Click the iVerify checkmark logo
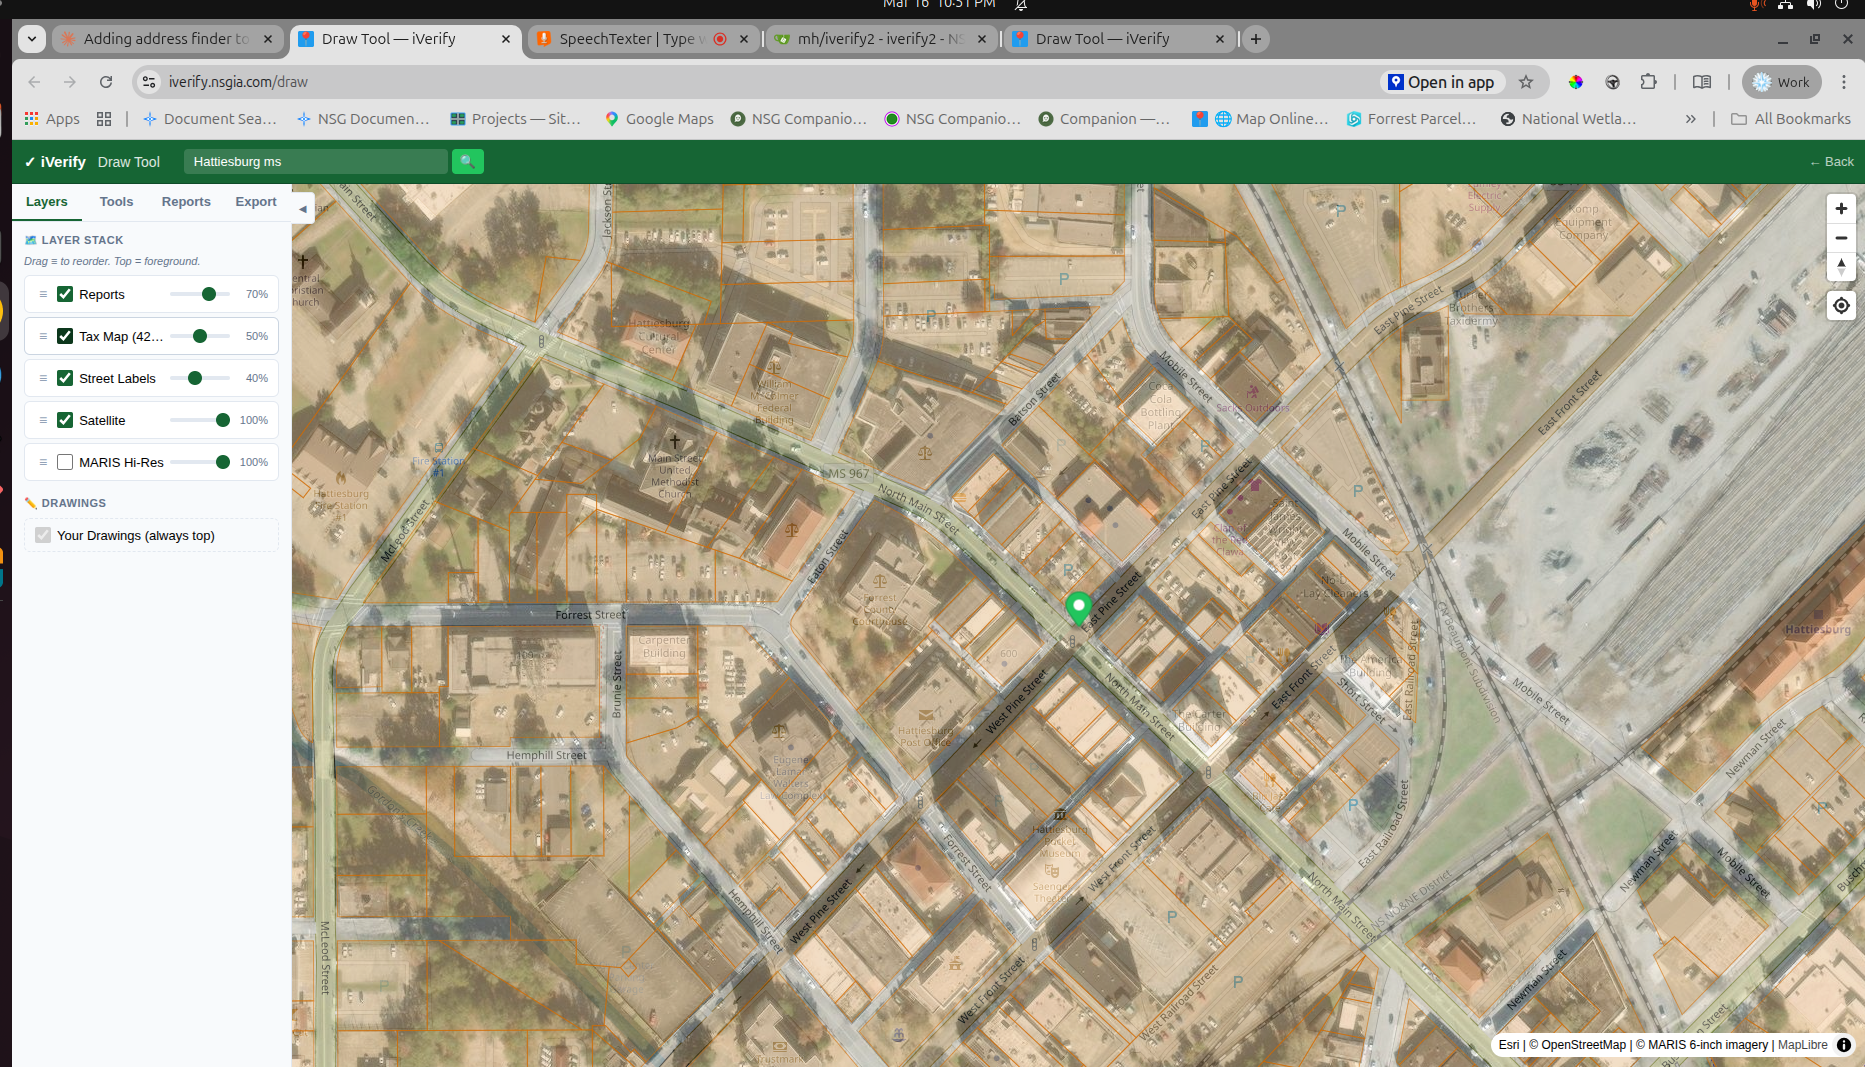 pyautogui.click(x=30, y=161)
